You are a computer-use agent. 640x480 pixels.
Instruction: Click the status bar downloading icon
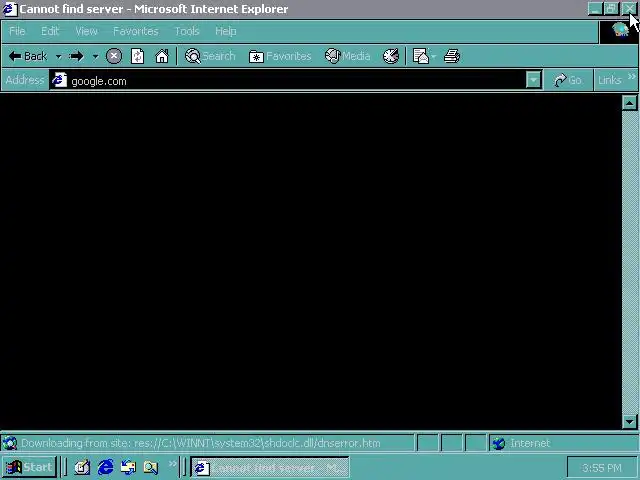click(x=10, y=443)
